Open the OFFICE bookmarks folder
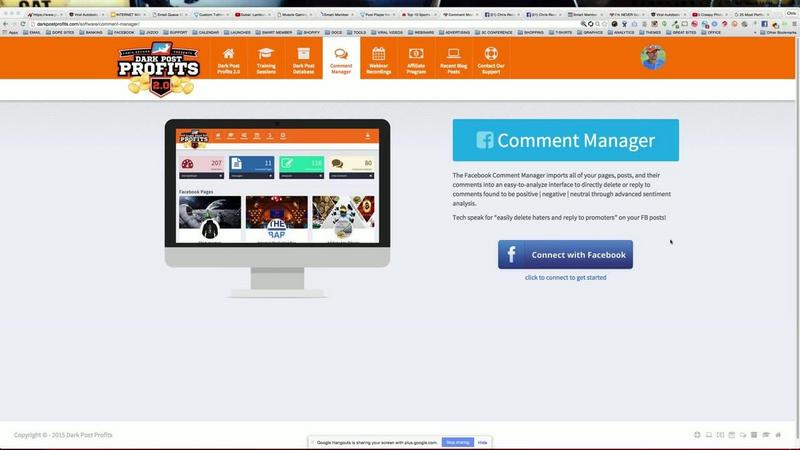 click(x=711, y=33)
